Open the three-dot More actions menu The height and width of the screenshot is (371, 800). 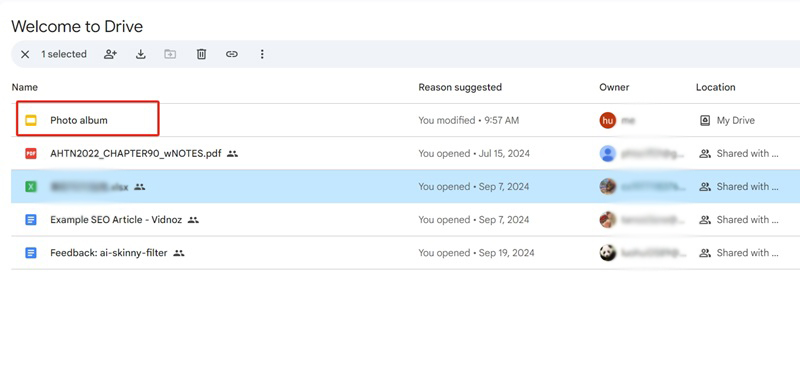tap(262, 54)
